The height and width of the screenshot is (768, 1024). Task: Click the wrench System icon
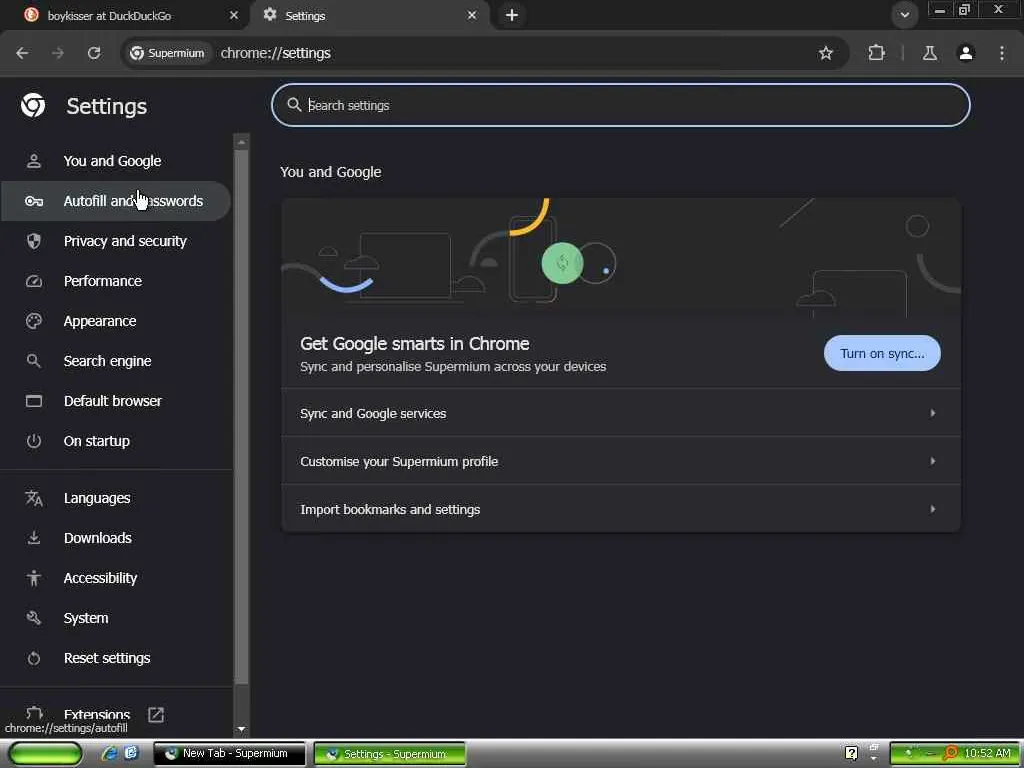click(x=34, y=618)
